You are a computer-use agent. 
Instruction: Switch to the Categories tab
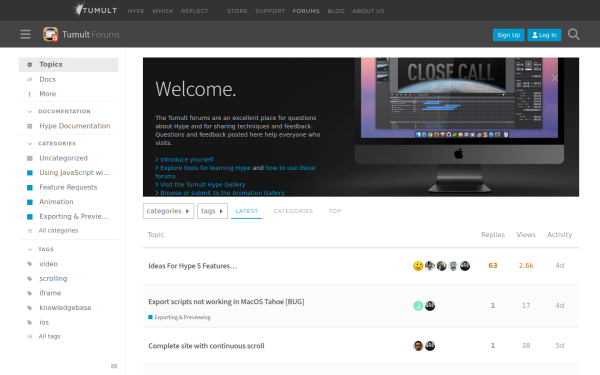293,211
